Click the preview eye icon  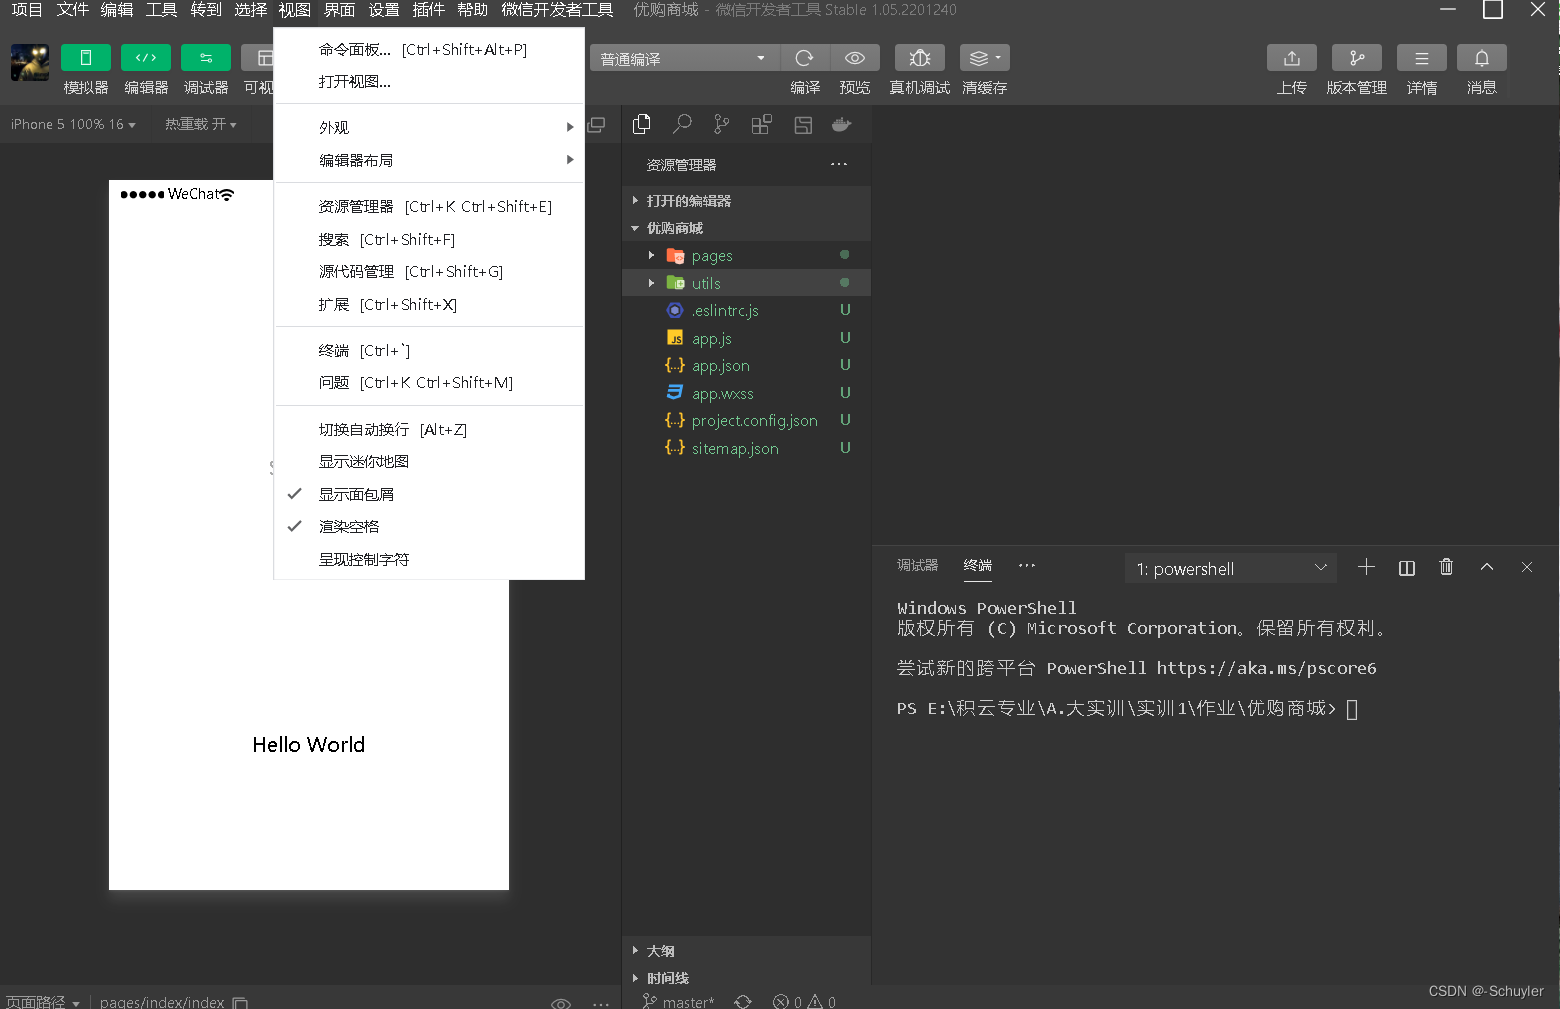(855, 58)
